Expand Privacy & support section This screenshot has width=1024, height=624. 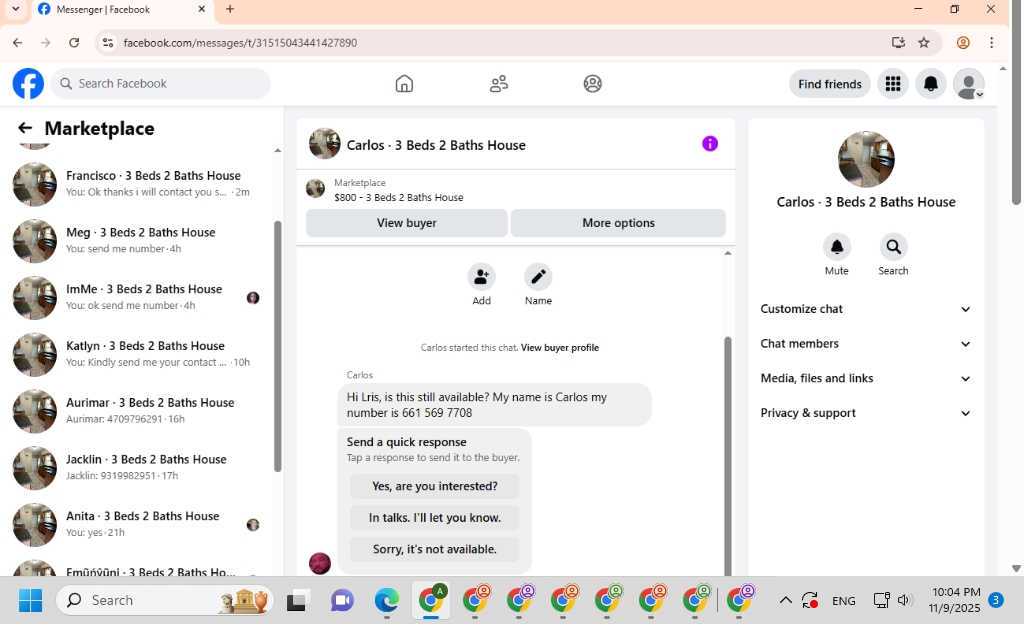click(x=865, y=413)
